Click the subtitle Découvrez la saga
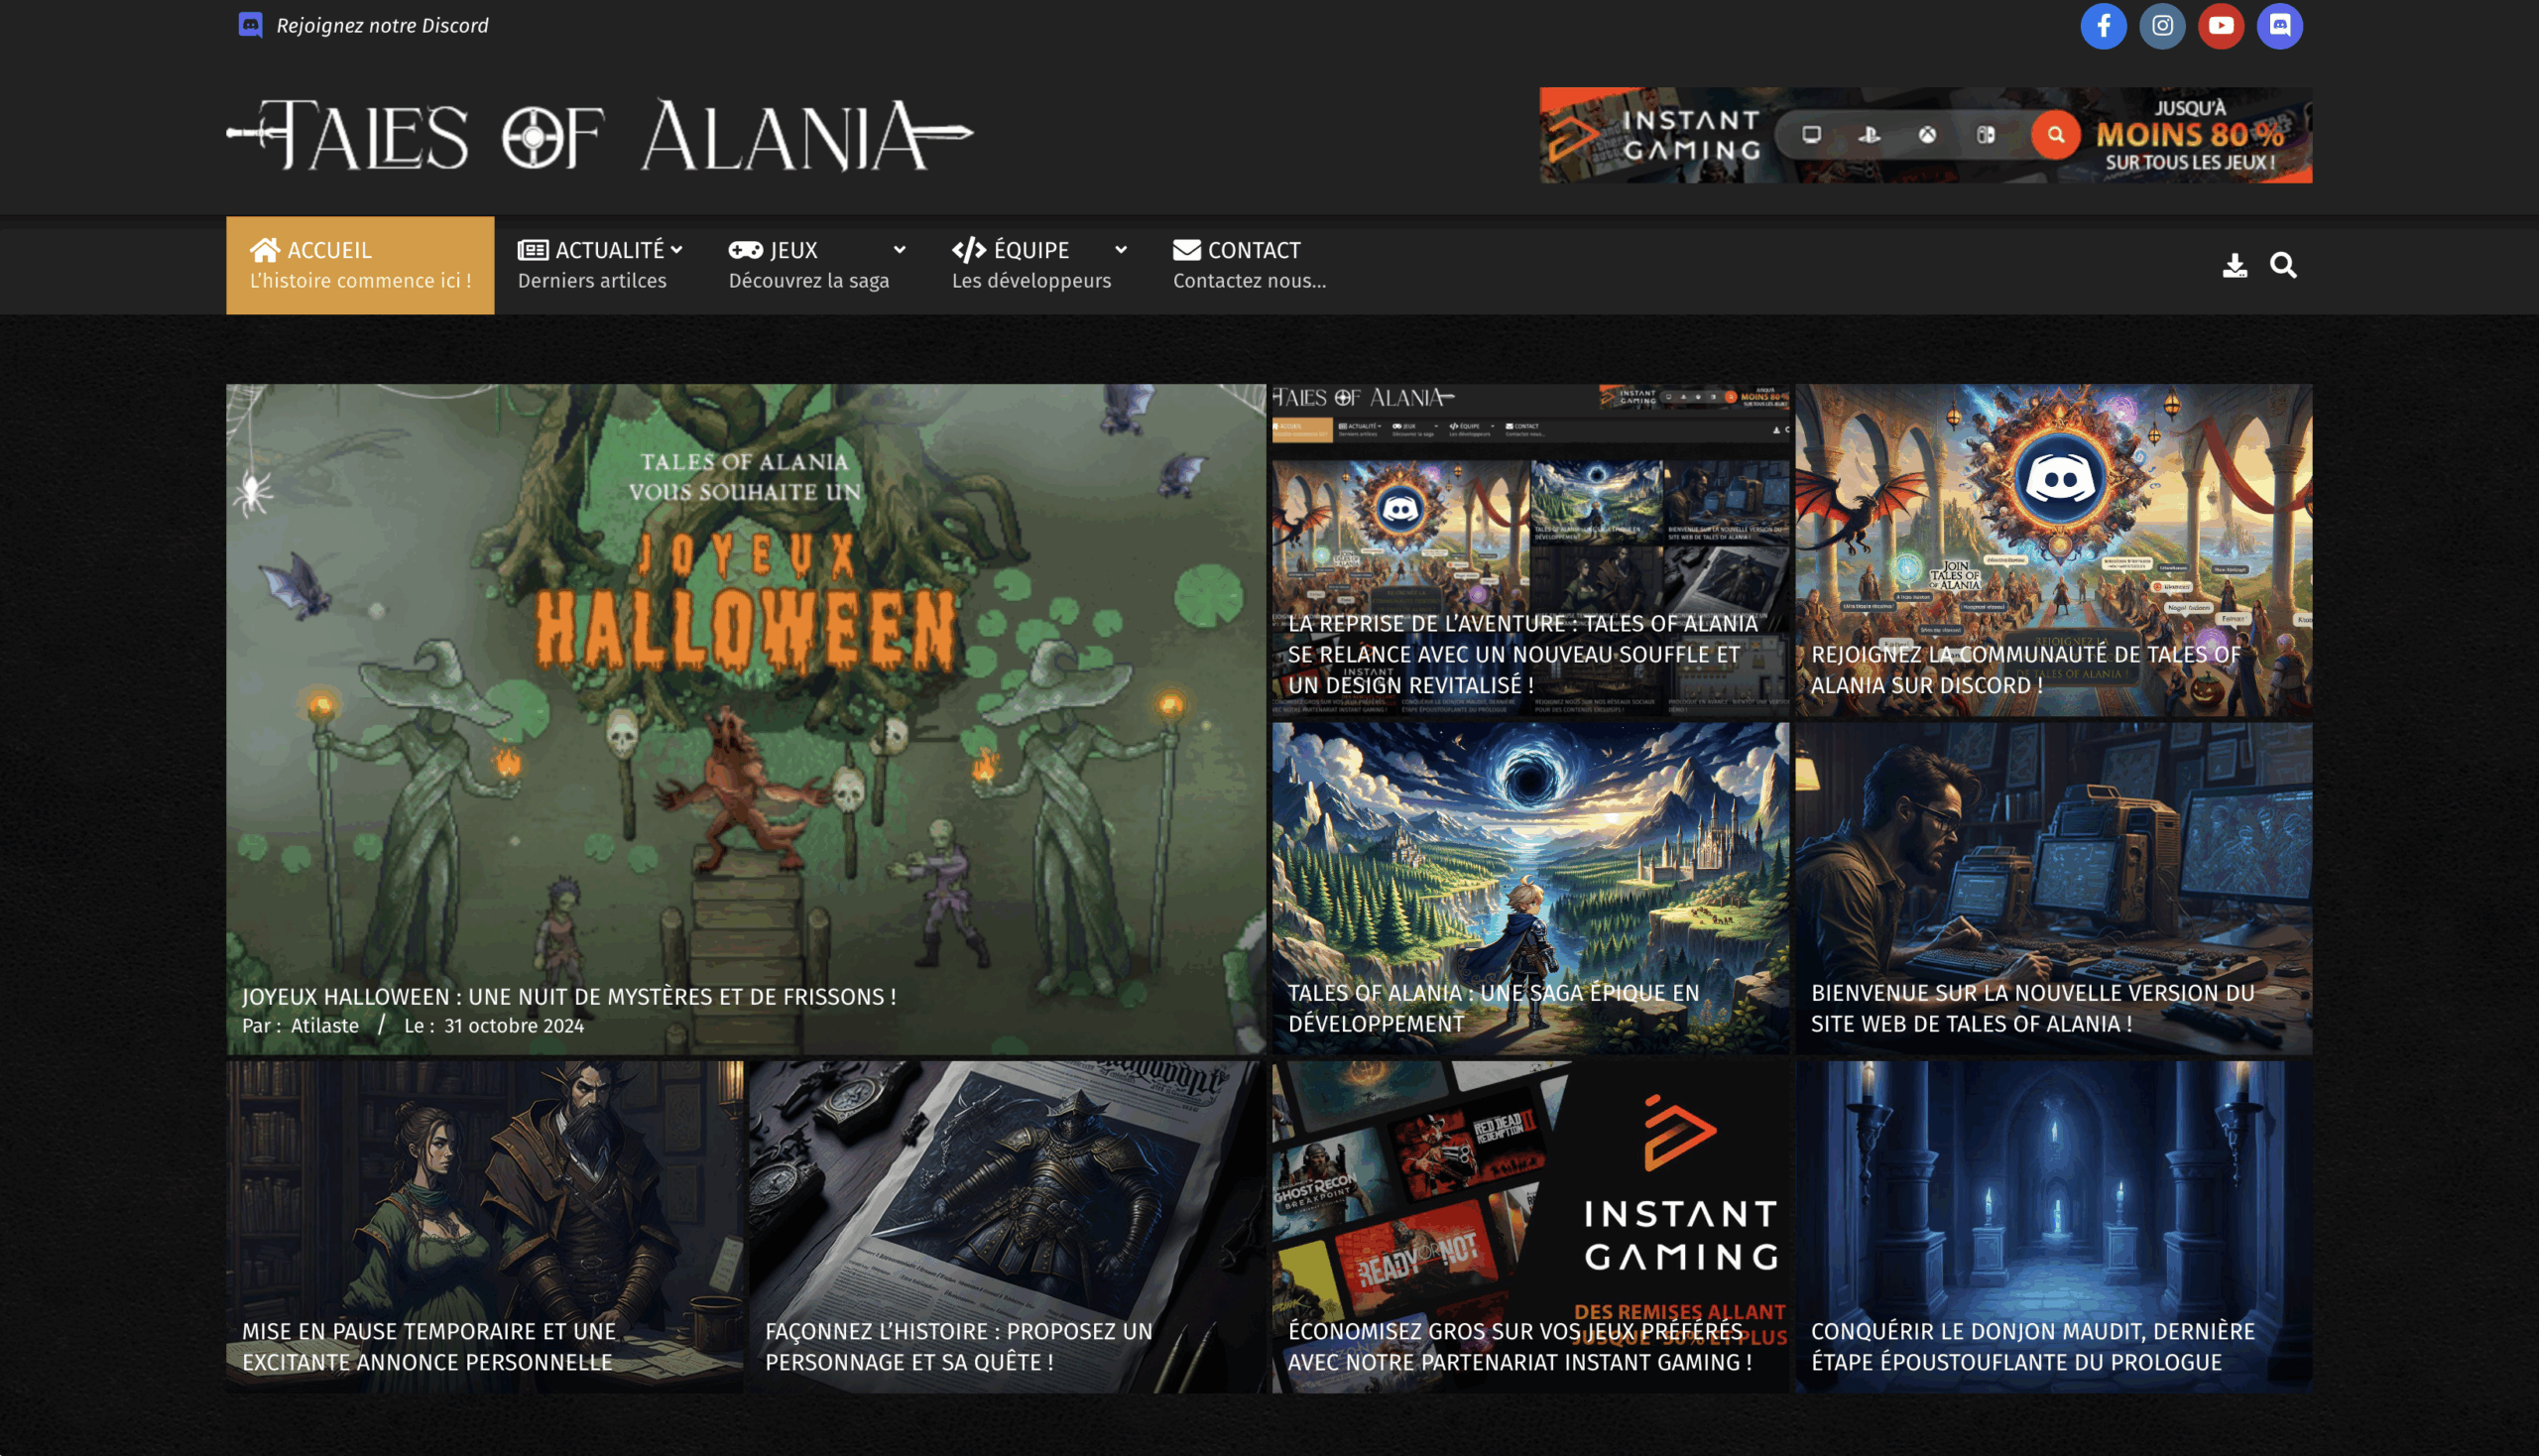 point(809,281)
